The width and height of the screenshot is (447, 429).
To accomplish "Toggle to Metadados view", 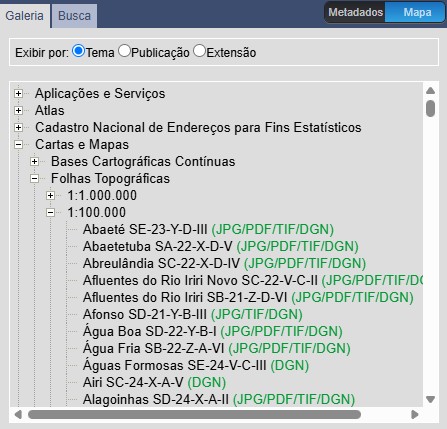I will pos(355,12).
